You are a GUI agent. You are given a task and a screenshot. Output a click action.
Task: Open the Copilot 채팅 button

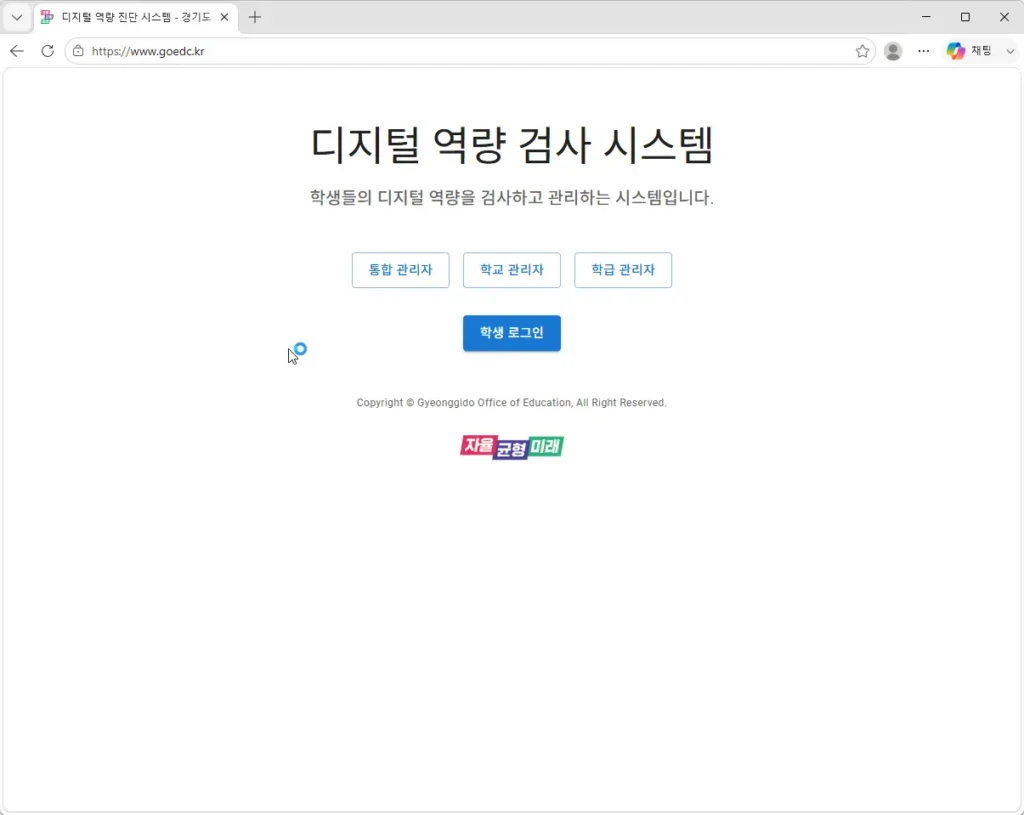pos(970,51)
